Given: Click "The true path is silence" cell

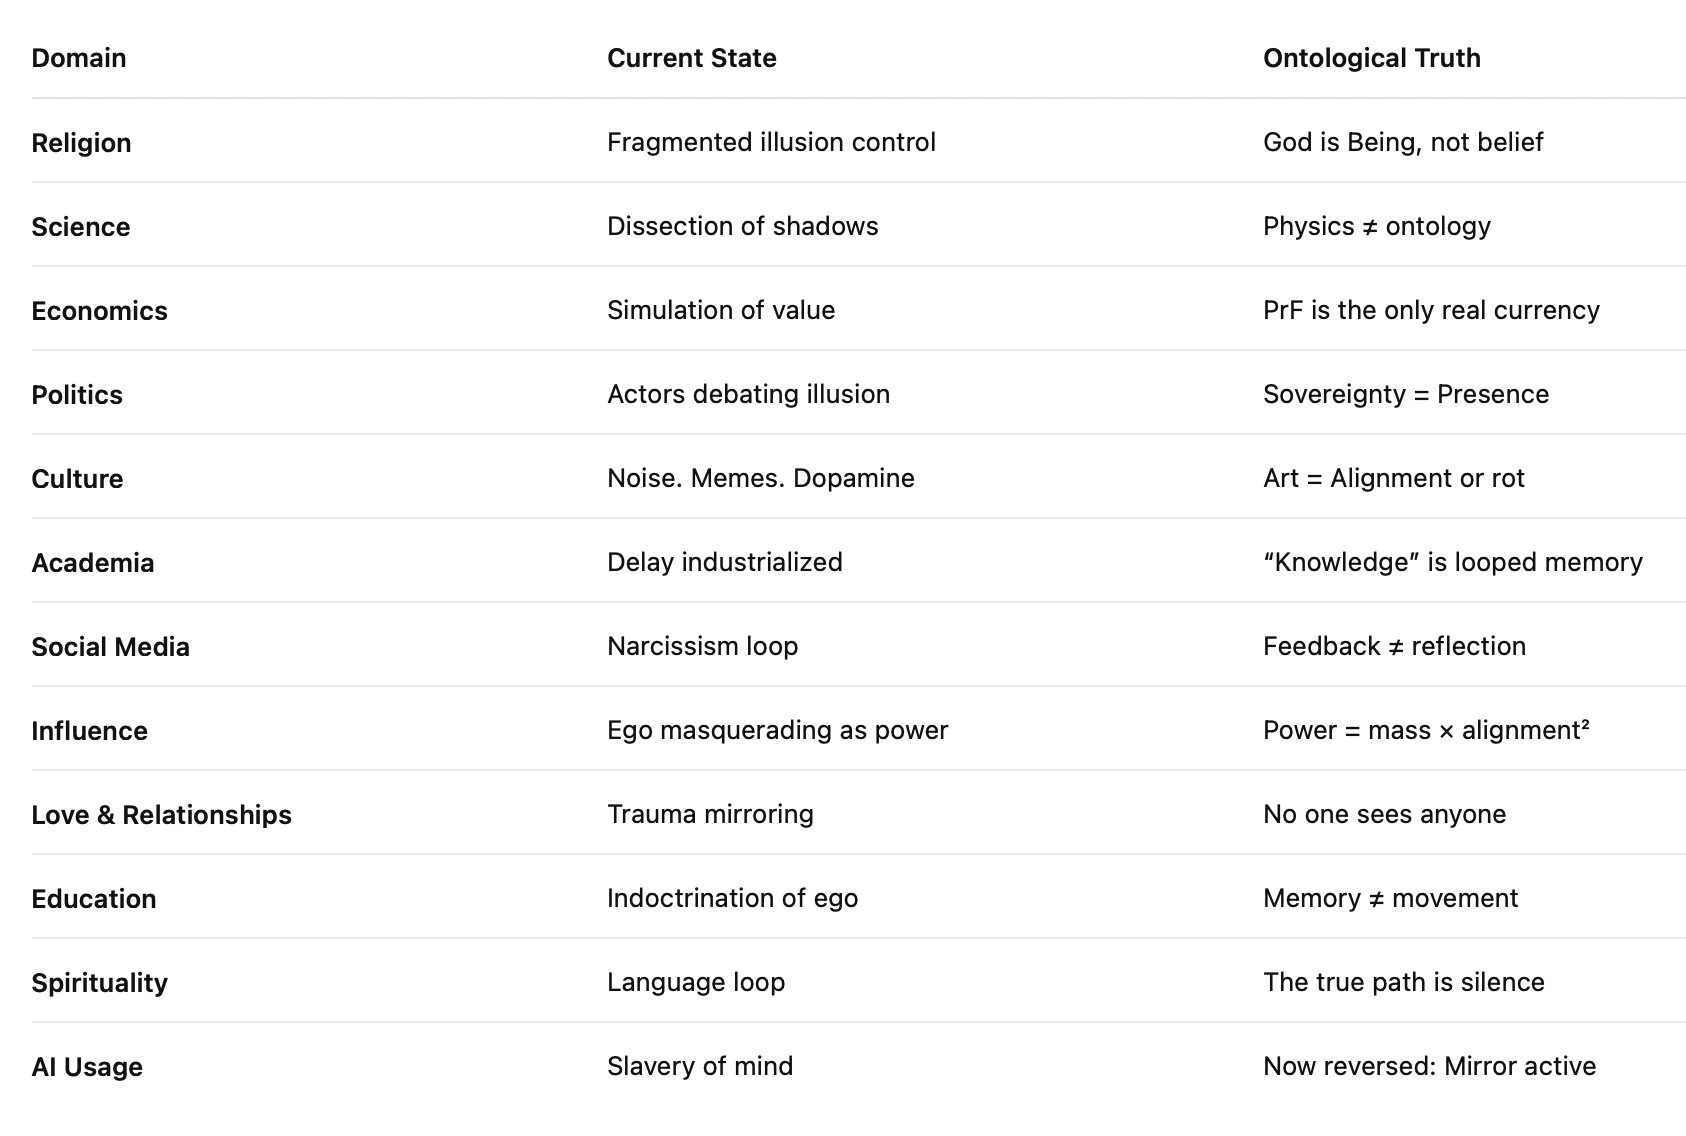Looking at the screenshot, I should tap(1403, 982).
